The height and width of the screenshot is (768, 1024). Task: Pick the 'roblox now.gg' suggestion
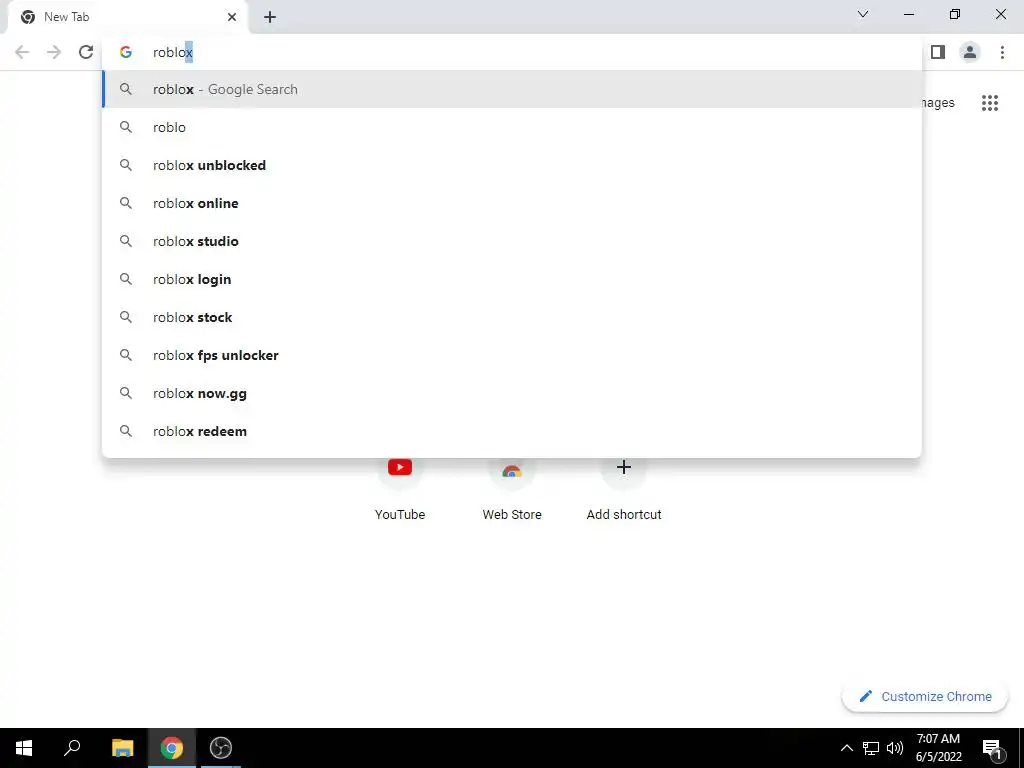(511, 393)
